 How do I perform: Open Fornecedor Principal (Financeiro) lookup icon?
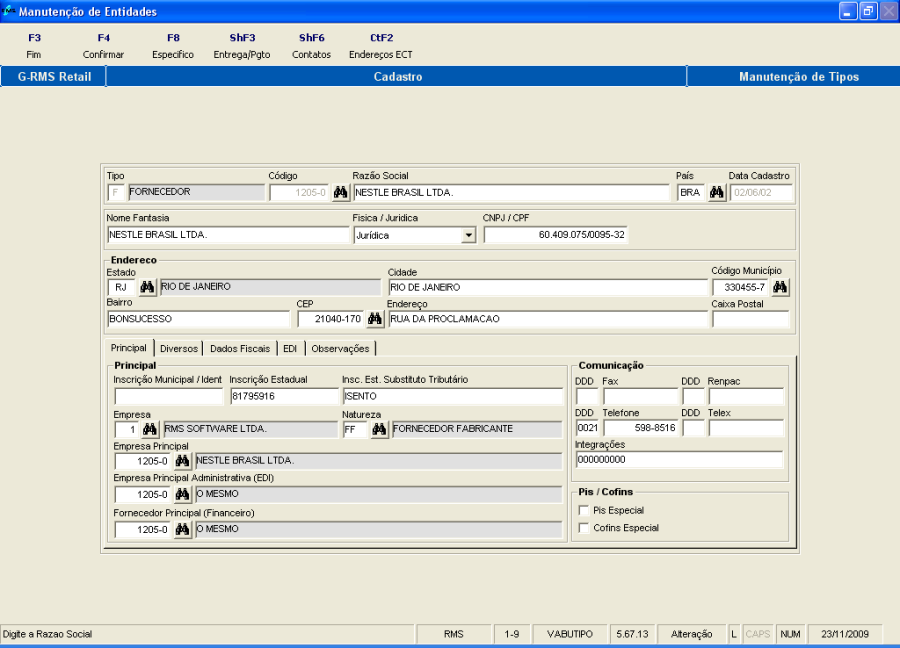[x=182, y=530]
